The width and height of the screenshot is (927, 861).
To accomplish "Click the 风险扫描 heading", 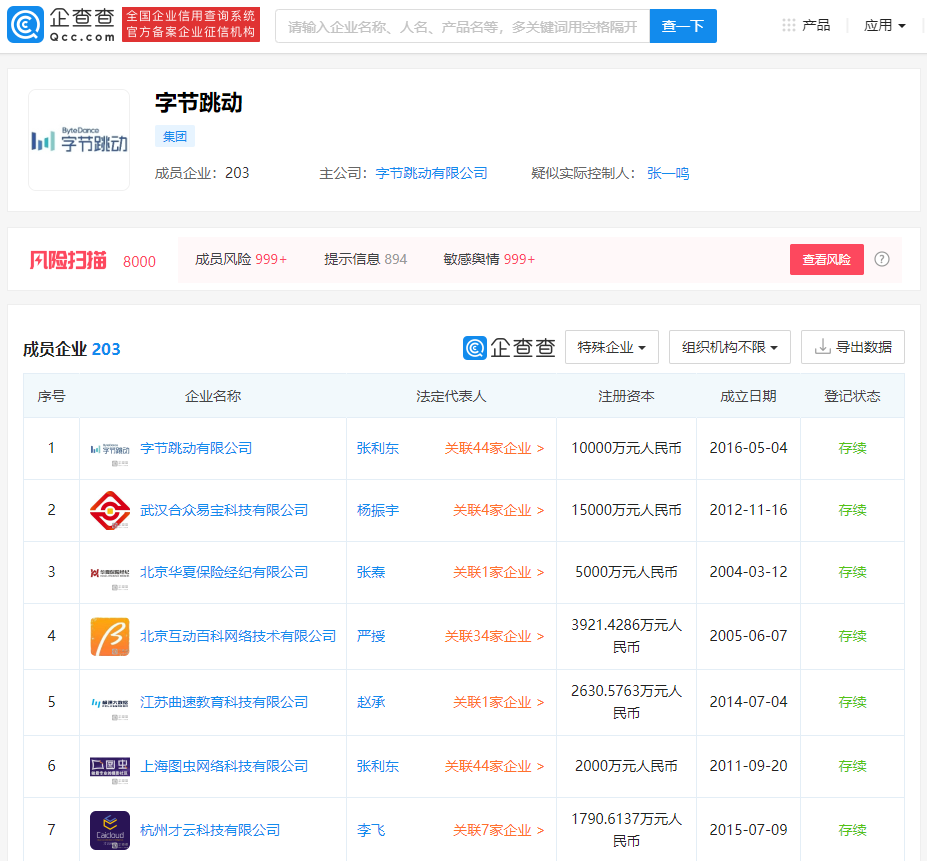I will pos(68,260).
